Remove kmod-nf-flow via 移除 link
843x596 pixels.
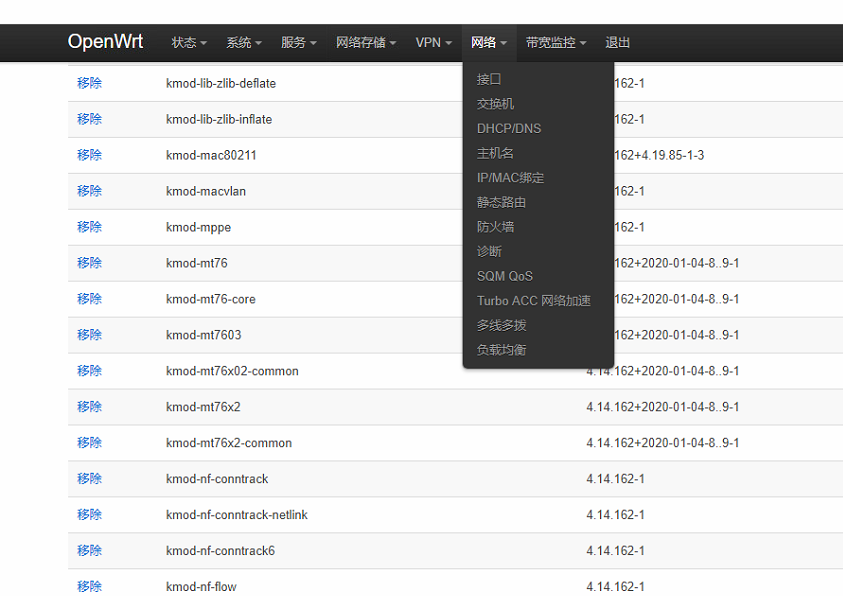[x=89, y=586]
